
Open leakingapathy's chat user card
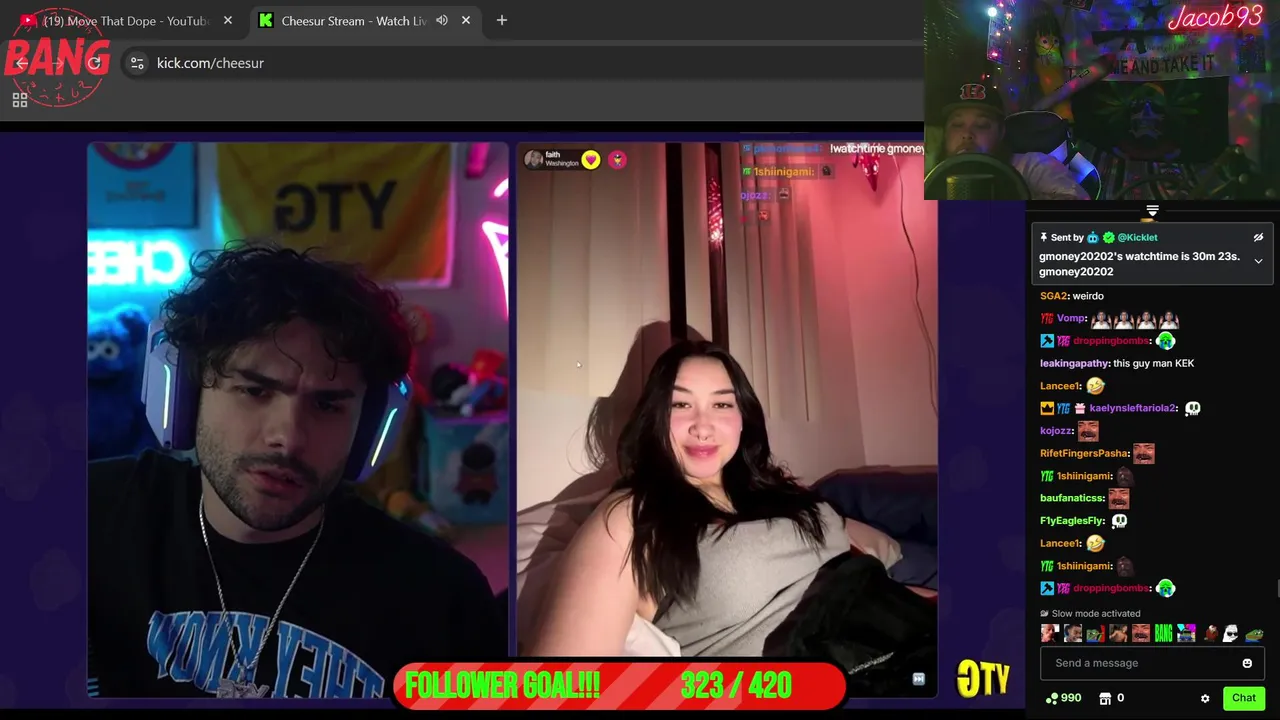click(x=1074, y=363)
